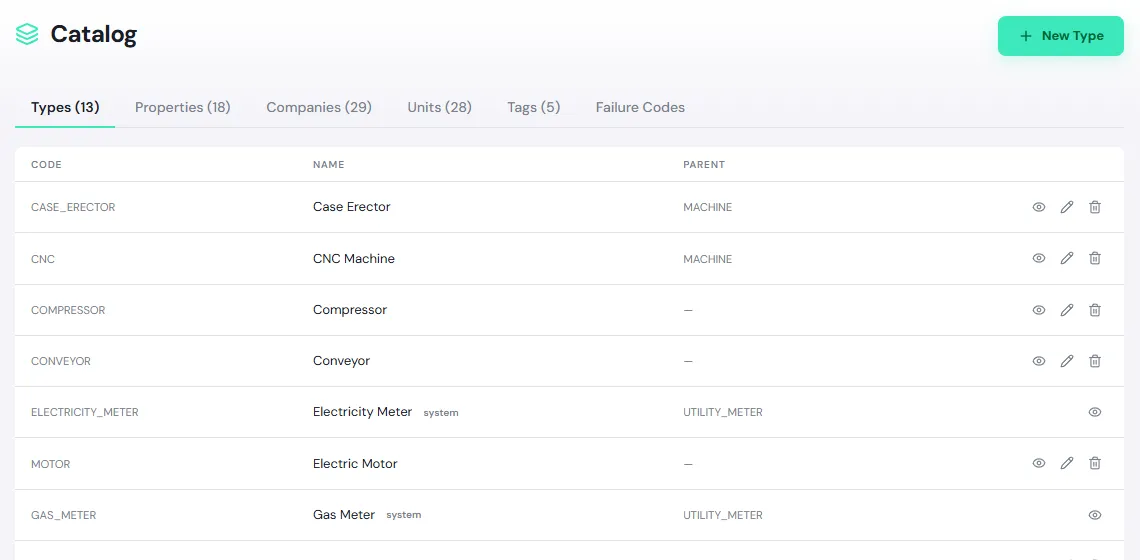
Task: View the CNC Machine type details
Action: click(1039, 258)
